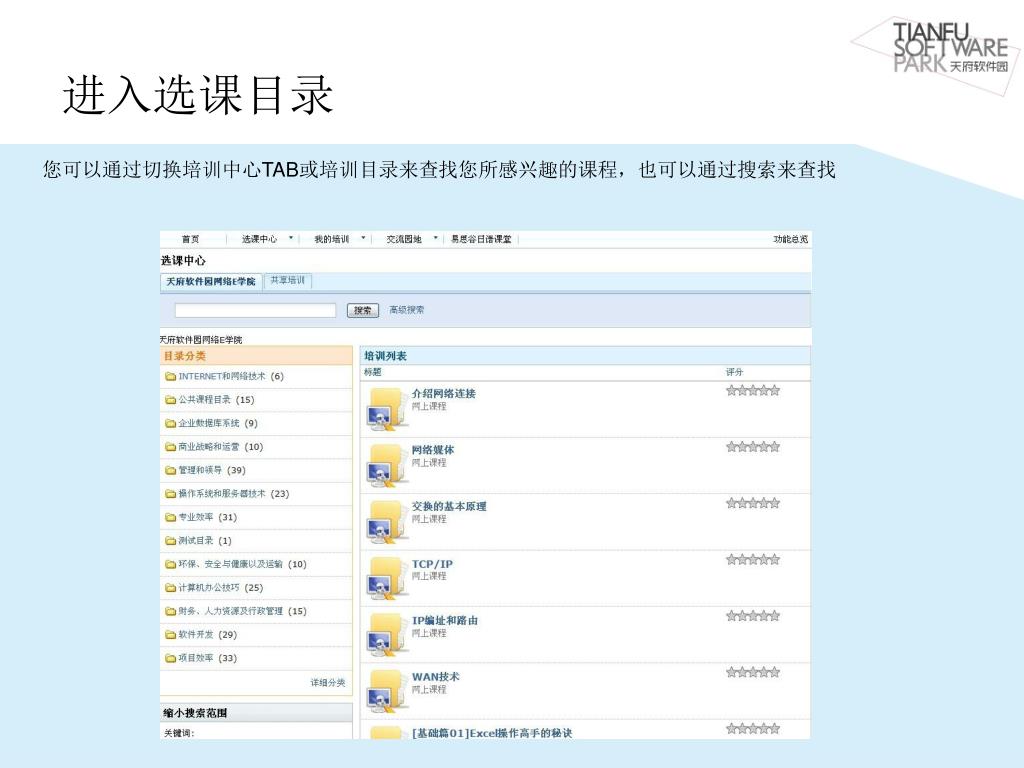The image size is (1024, 768).
Task: Click folder icon for 公共课程目录
Action: (x=170, y=400)
